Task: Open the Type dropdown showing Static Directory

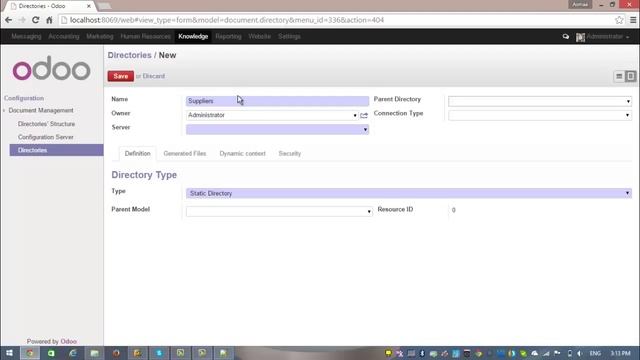Action: 409,193
